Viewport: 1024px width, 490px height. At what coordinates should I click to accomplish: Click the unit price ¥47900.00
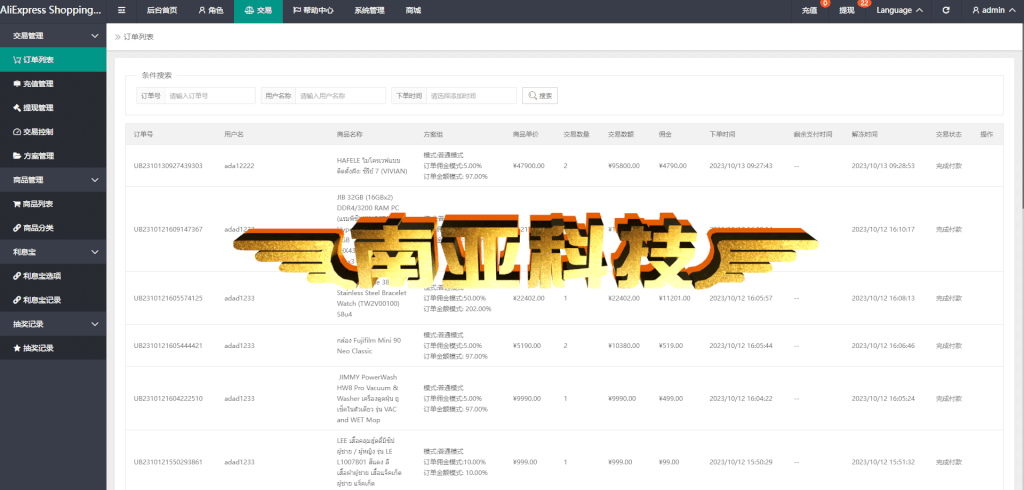(x=528, y=166)
